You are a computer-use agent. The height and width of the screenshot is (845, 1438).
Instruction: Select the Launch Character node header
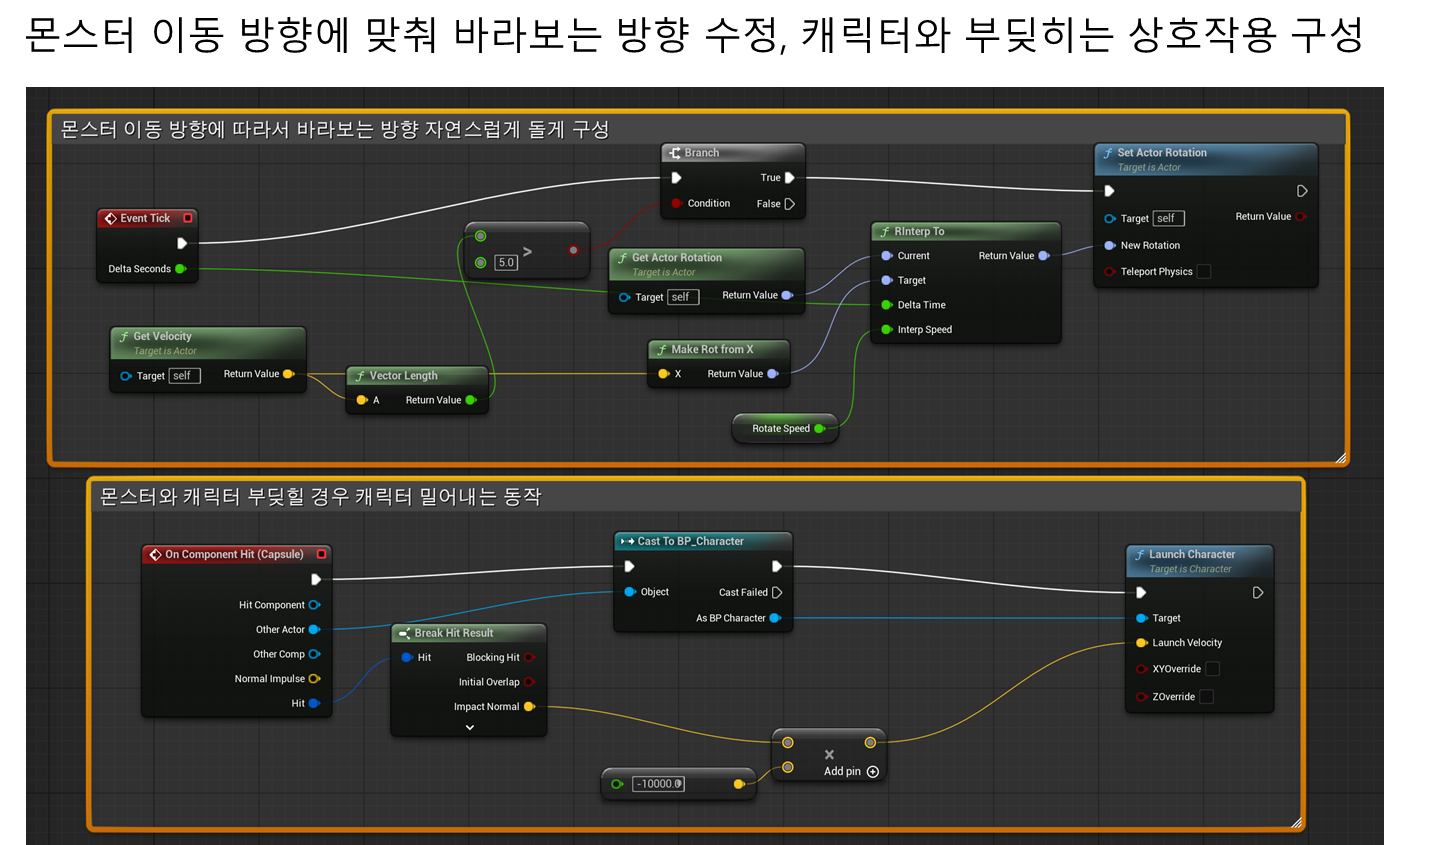[x=1199, y=560]
